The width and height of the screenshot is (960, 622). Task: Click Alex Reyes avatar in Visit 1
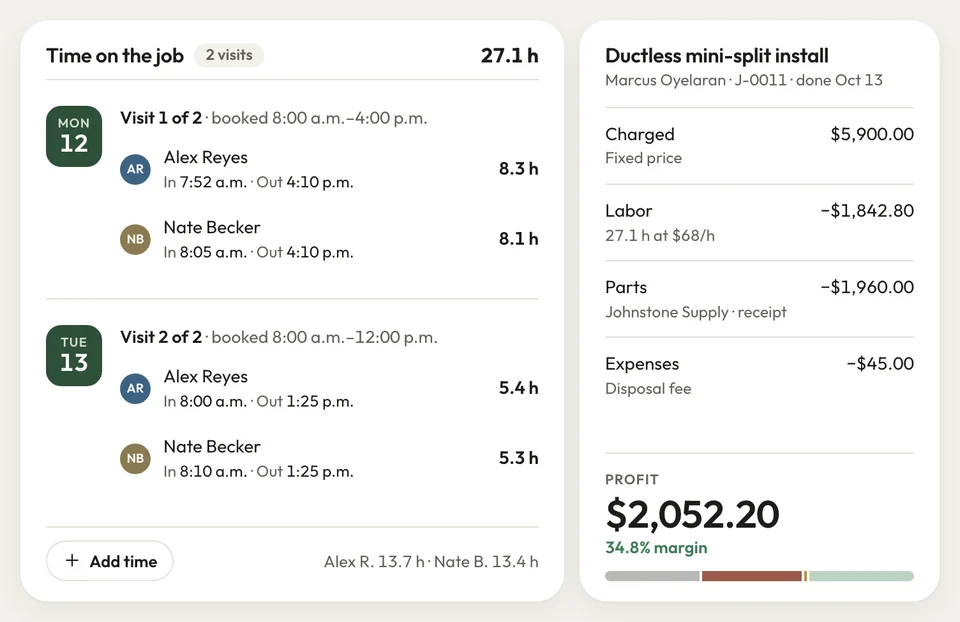135,169
